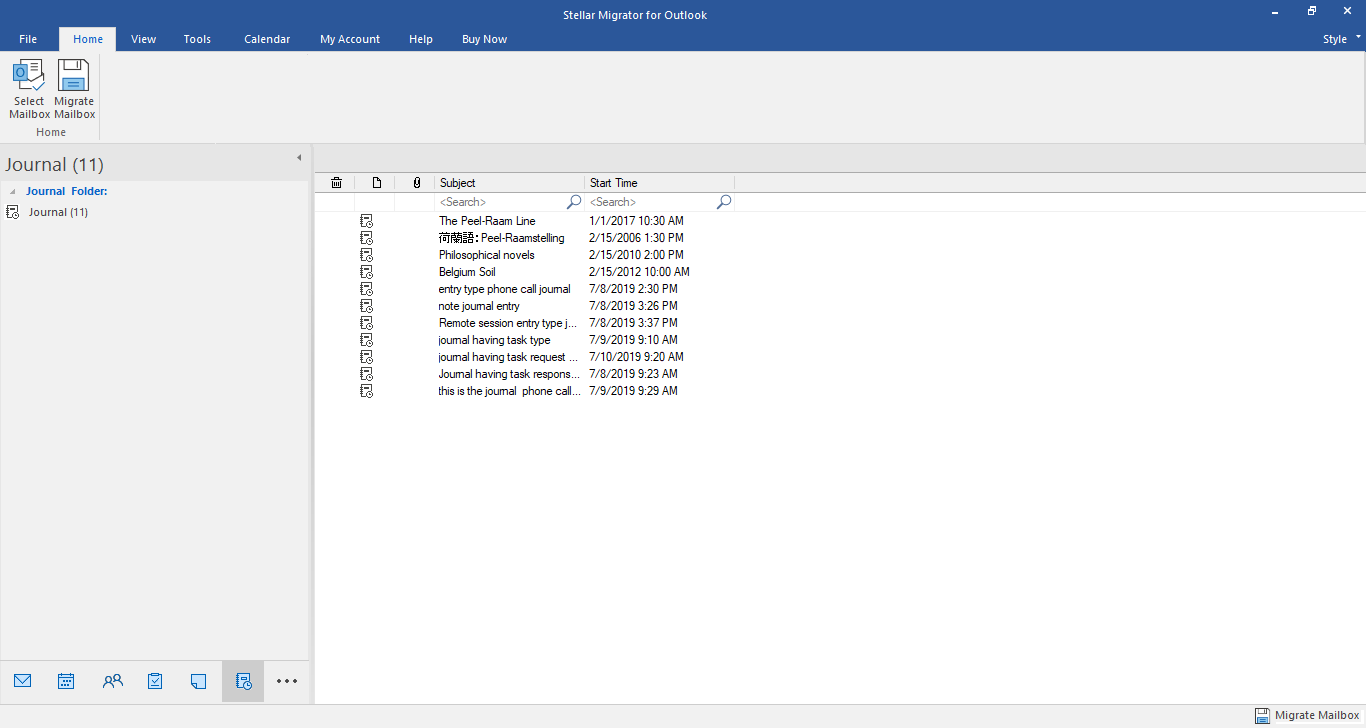Select 'The Peel-Raam Line' entry
This screenshot has height=728, width=1366.
487,221
